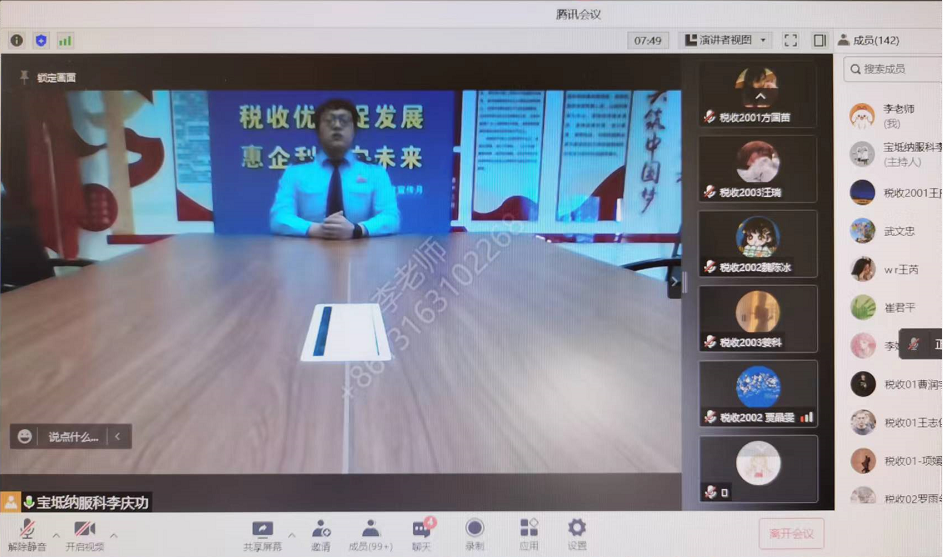Toggle the side panel layout icon

pyautogui.click(x=819, y=41)
